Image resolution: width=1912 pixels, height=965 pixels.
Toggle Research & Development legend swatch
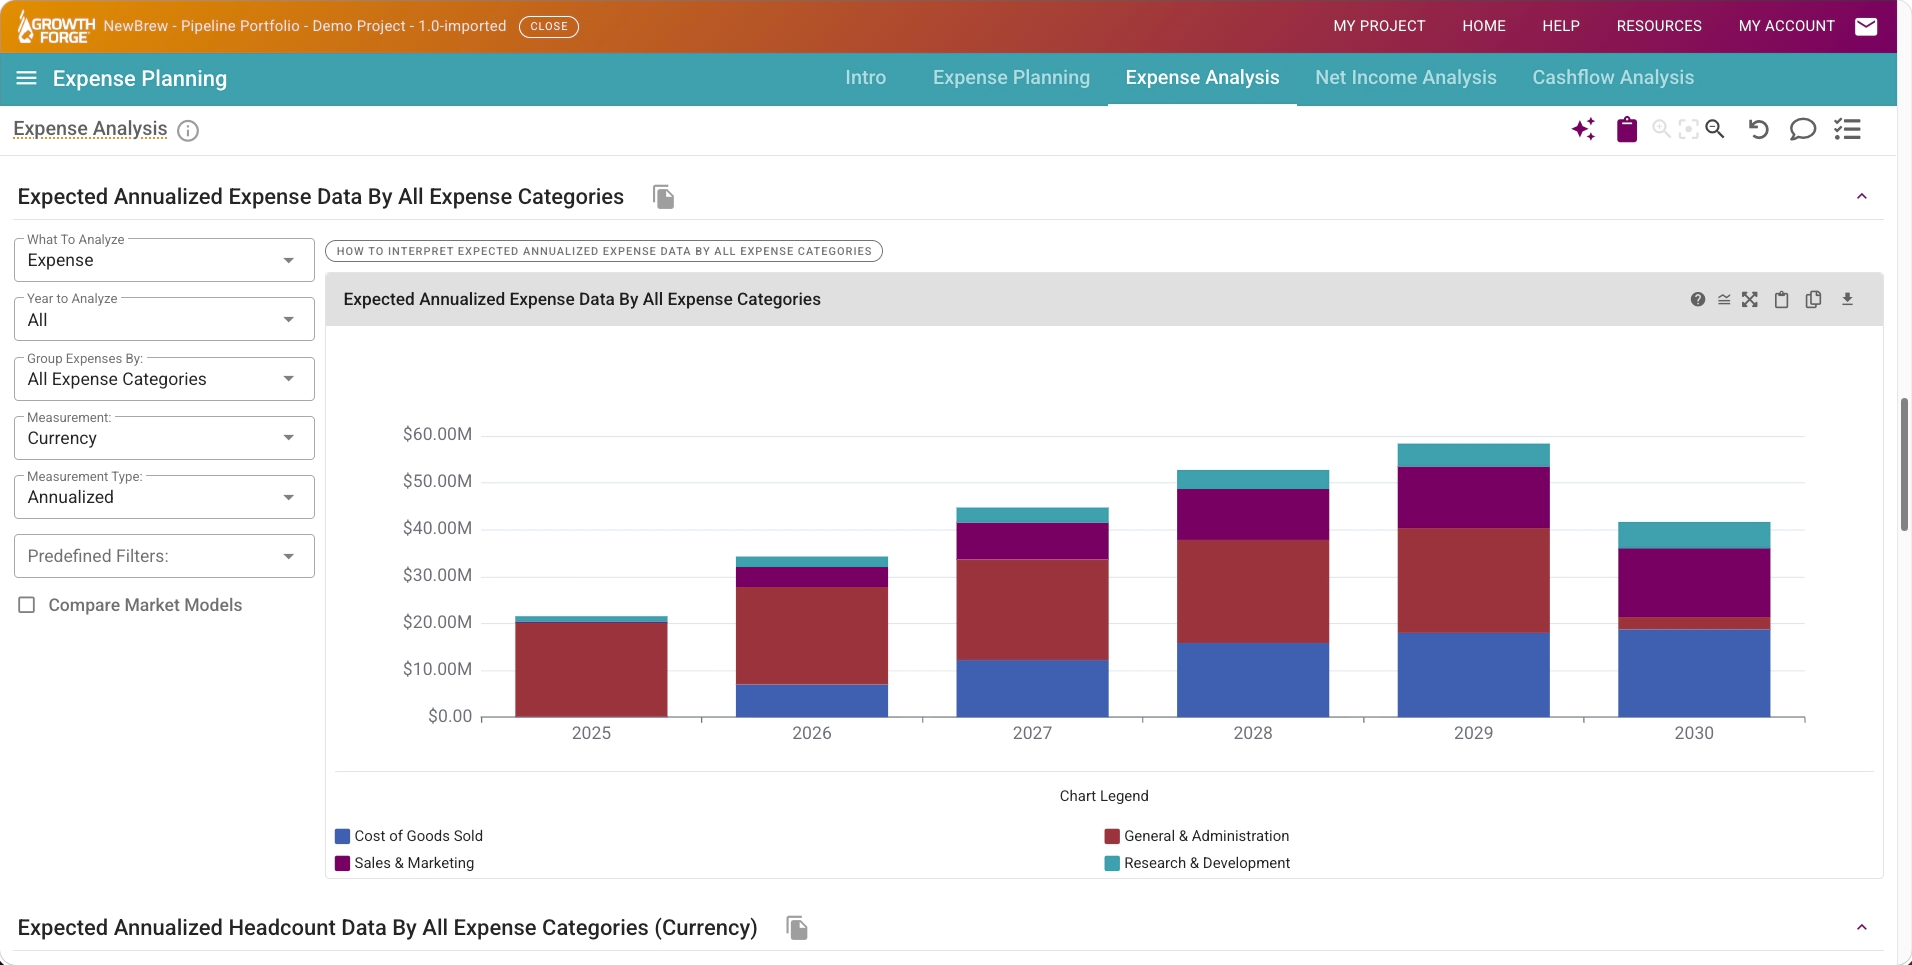[x=1112, y=863]
